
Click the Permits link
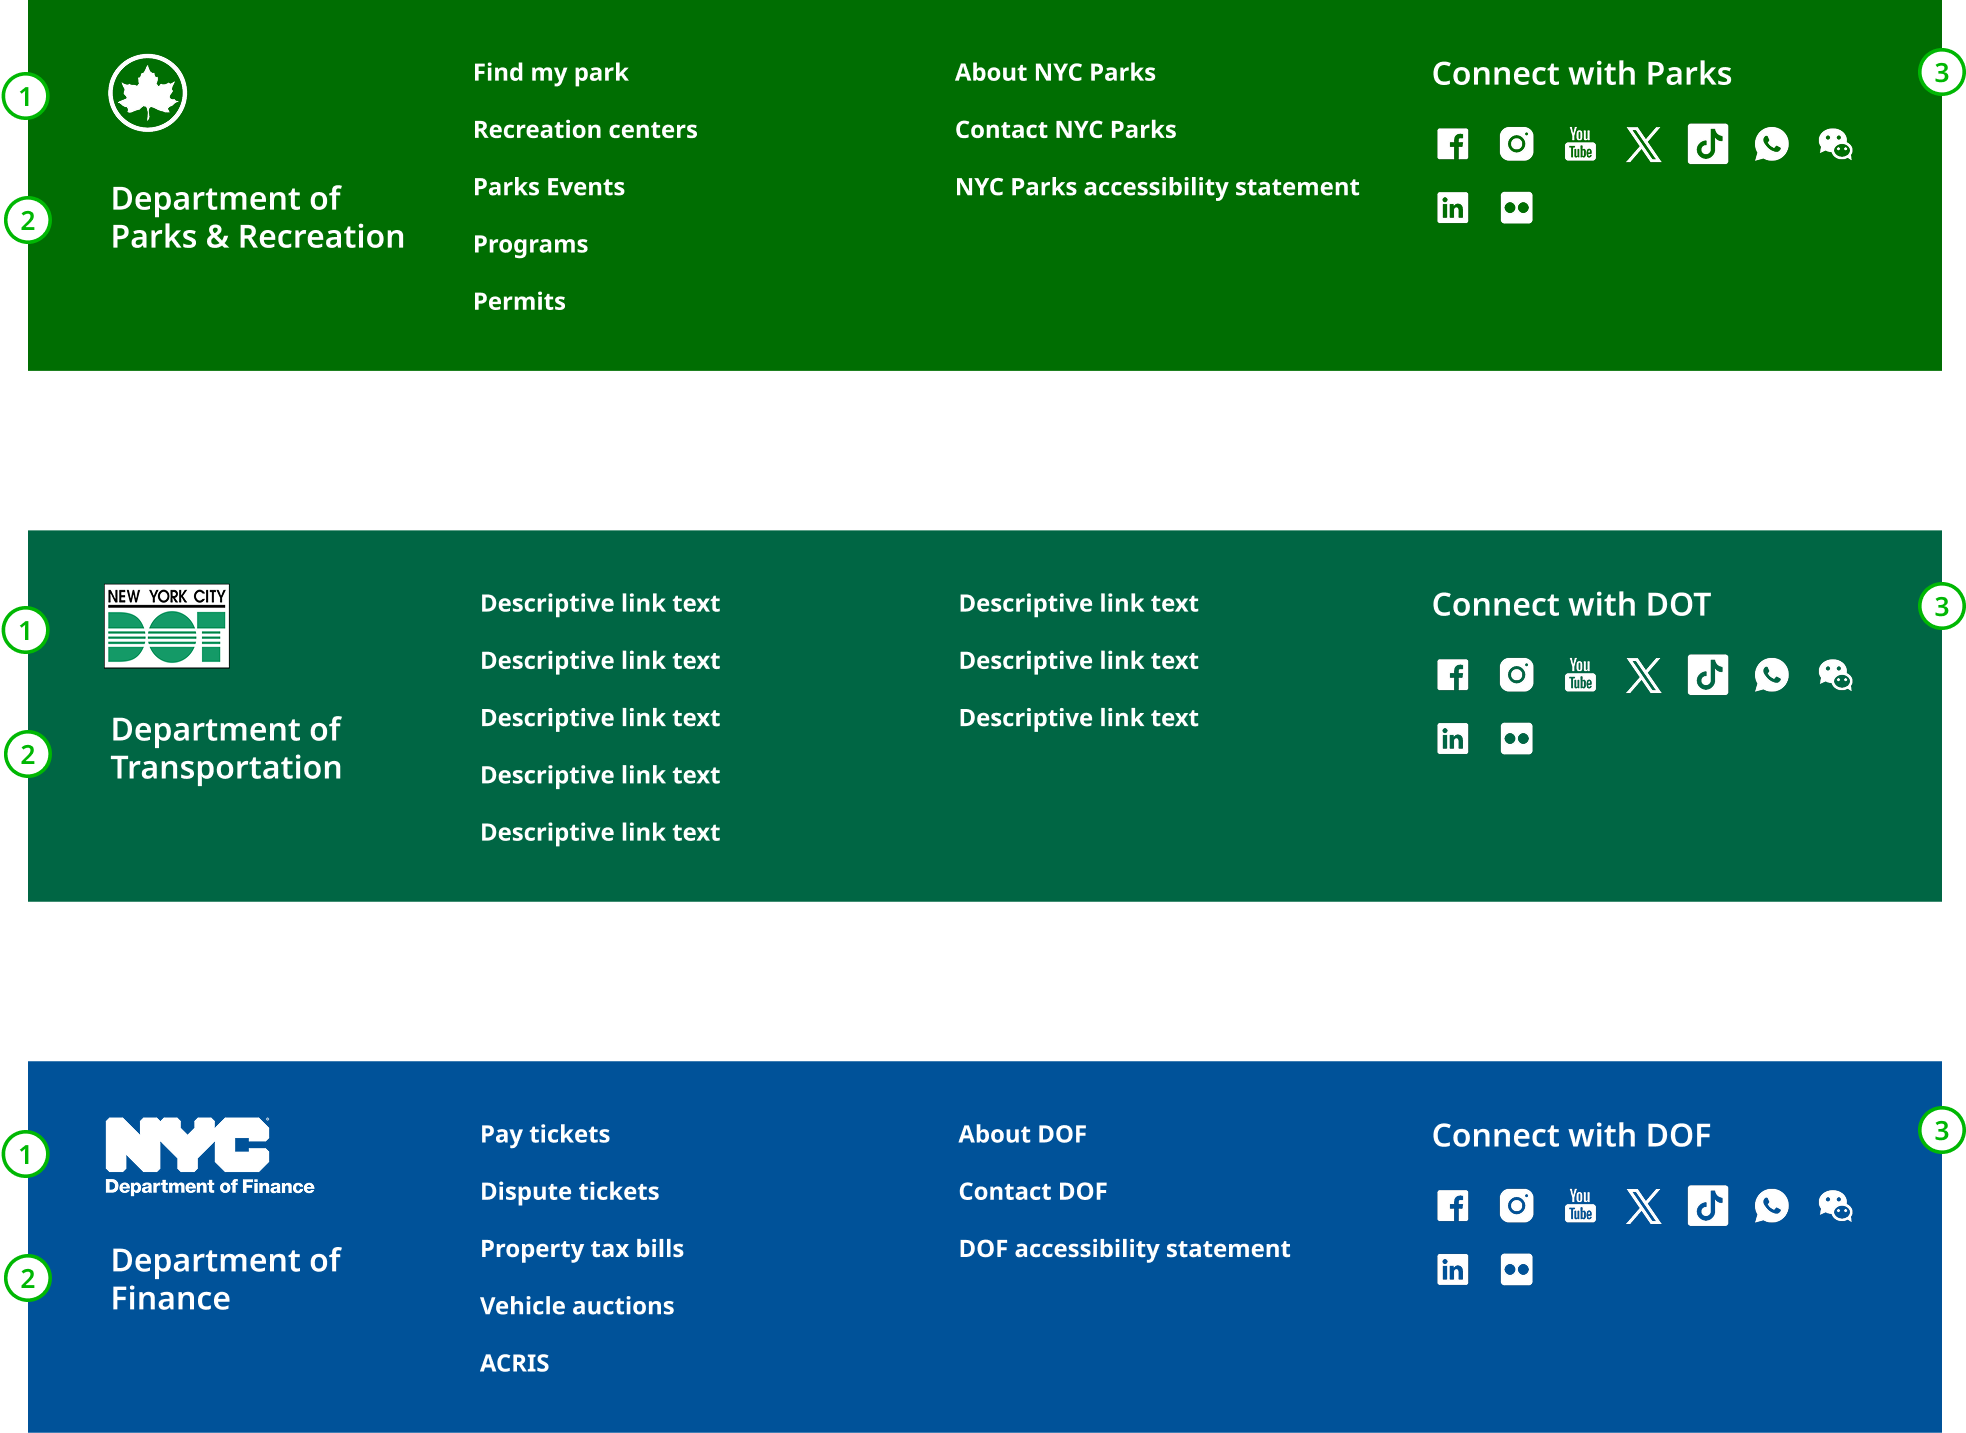pyautogui.click(x=519, y=300)
